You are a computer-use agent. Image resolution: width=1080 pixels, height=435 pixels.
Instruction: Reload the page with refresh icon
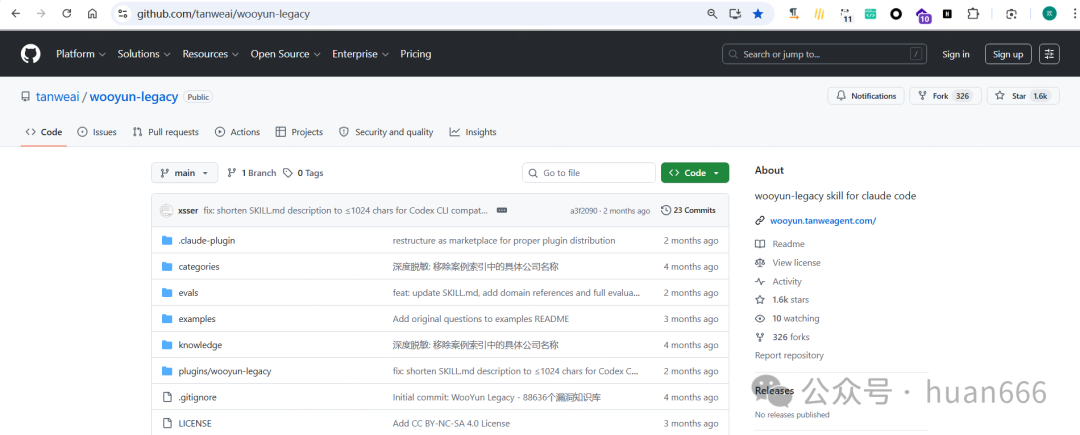pos(67,14)
